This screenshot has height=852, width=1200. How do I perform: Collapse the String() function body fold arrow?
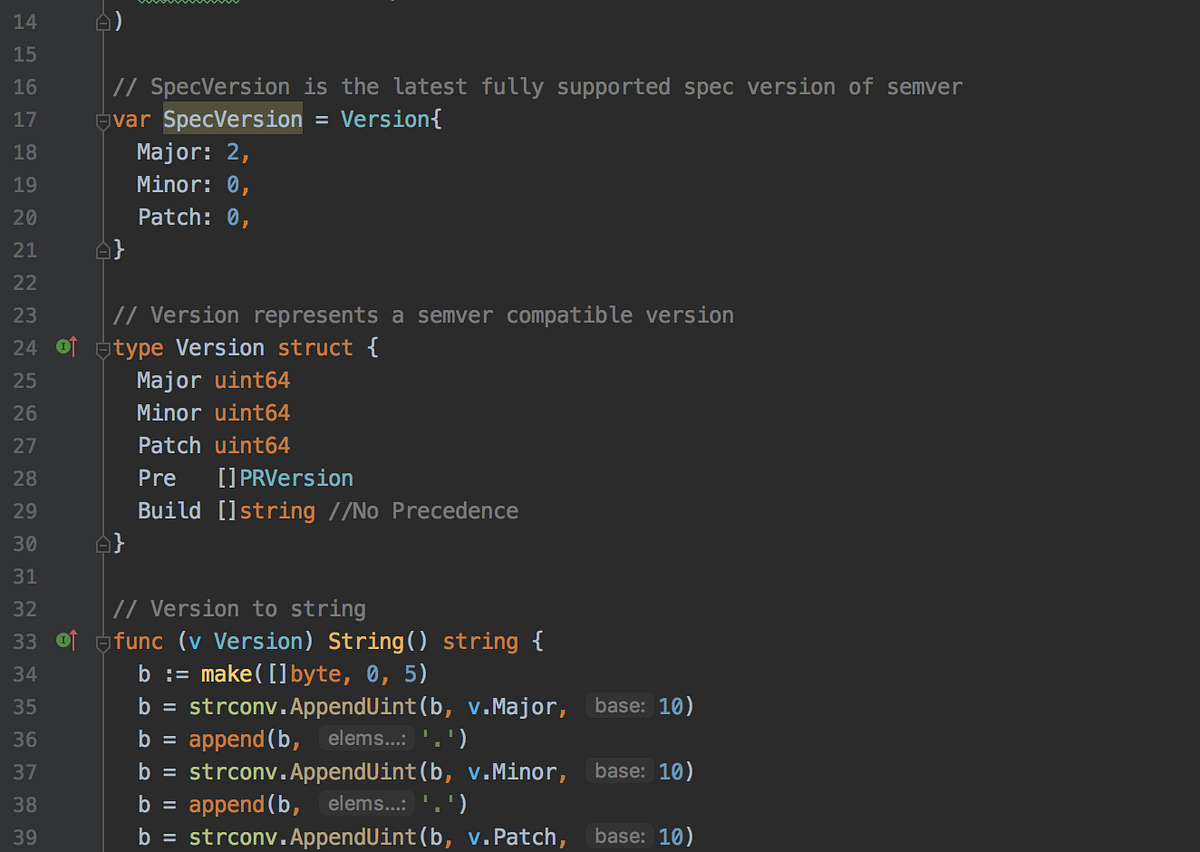101,642
